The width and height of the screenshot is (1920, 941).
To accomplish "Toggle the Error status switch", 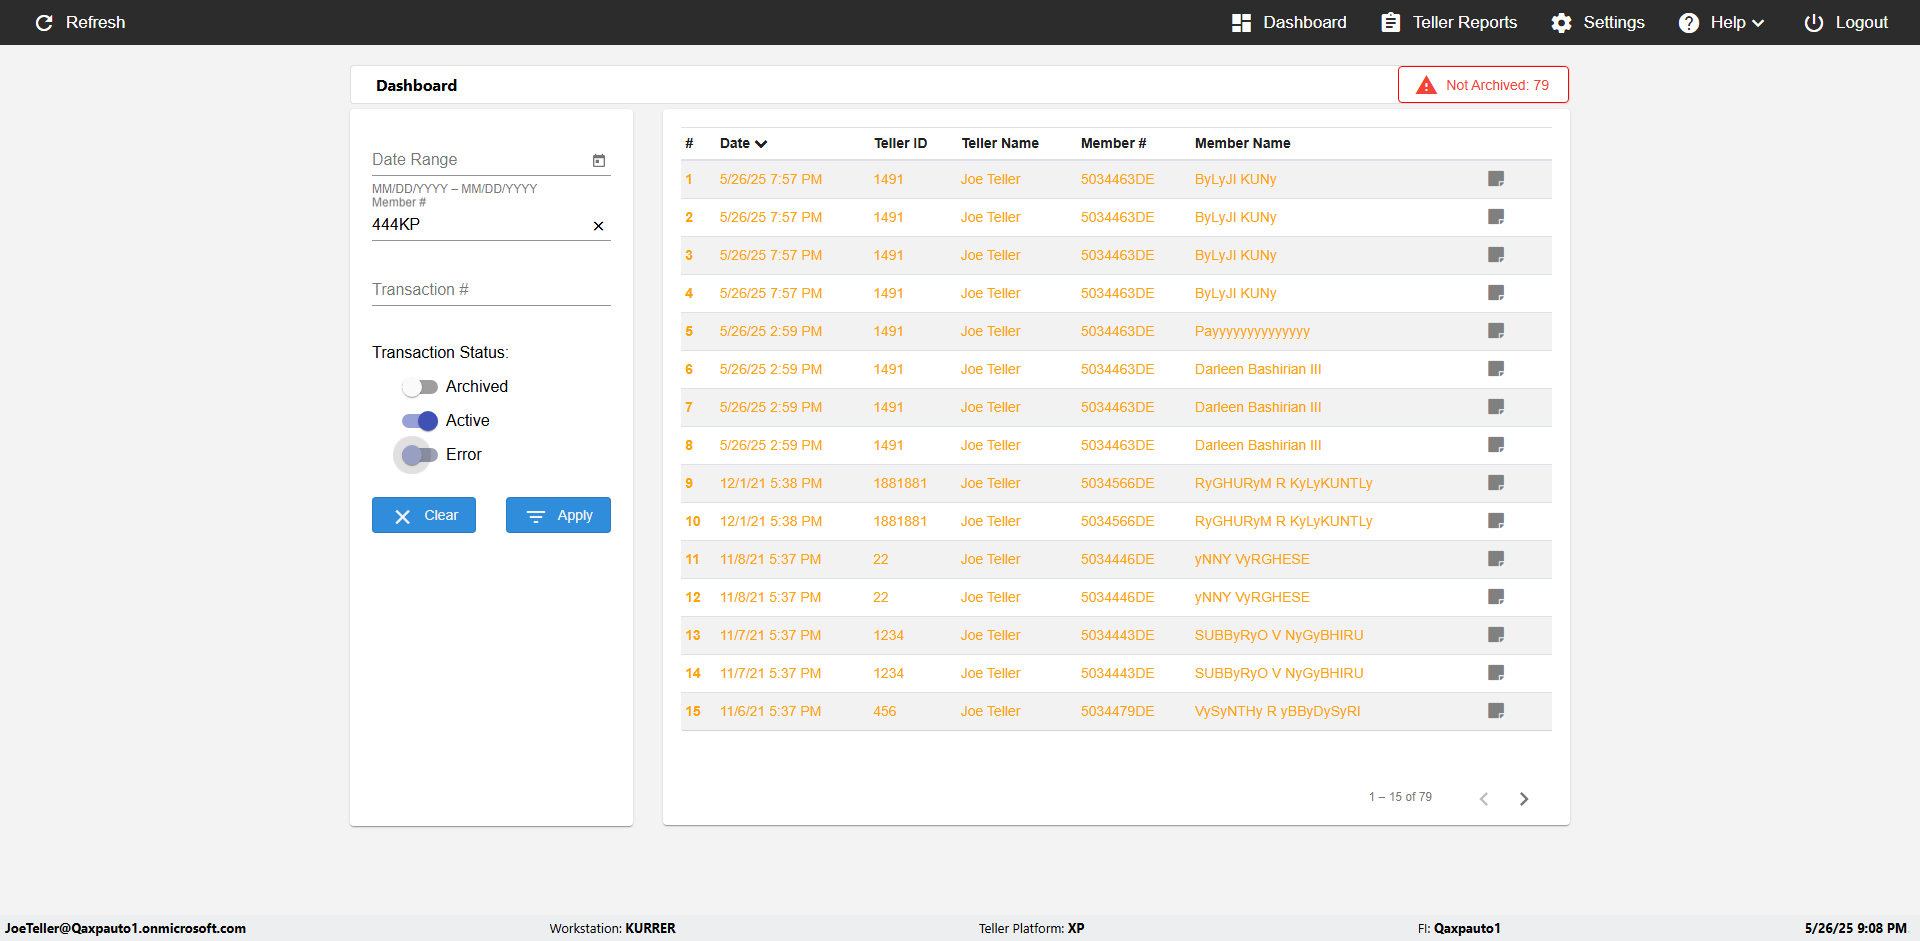I will tap(420, 455).
